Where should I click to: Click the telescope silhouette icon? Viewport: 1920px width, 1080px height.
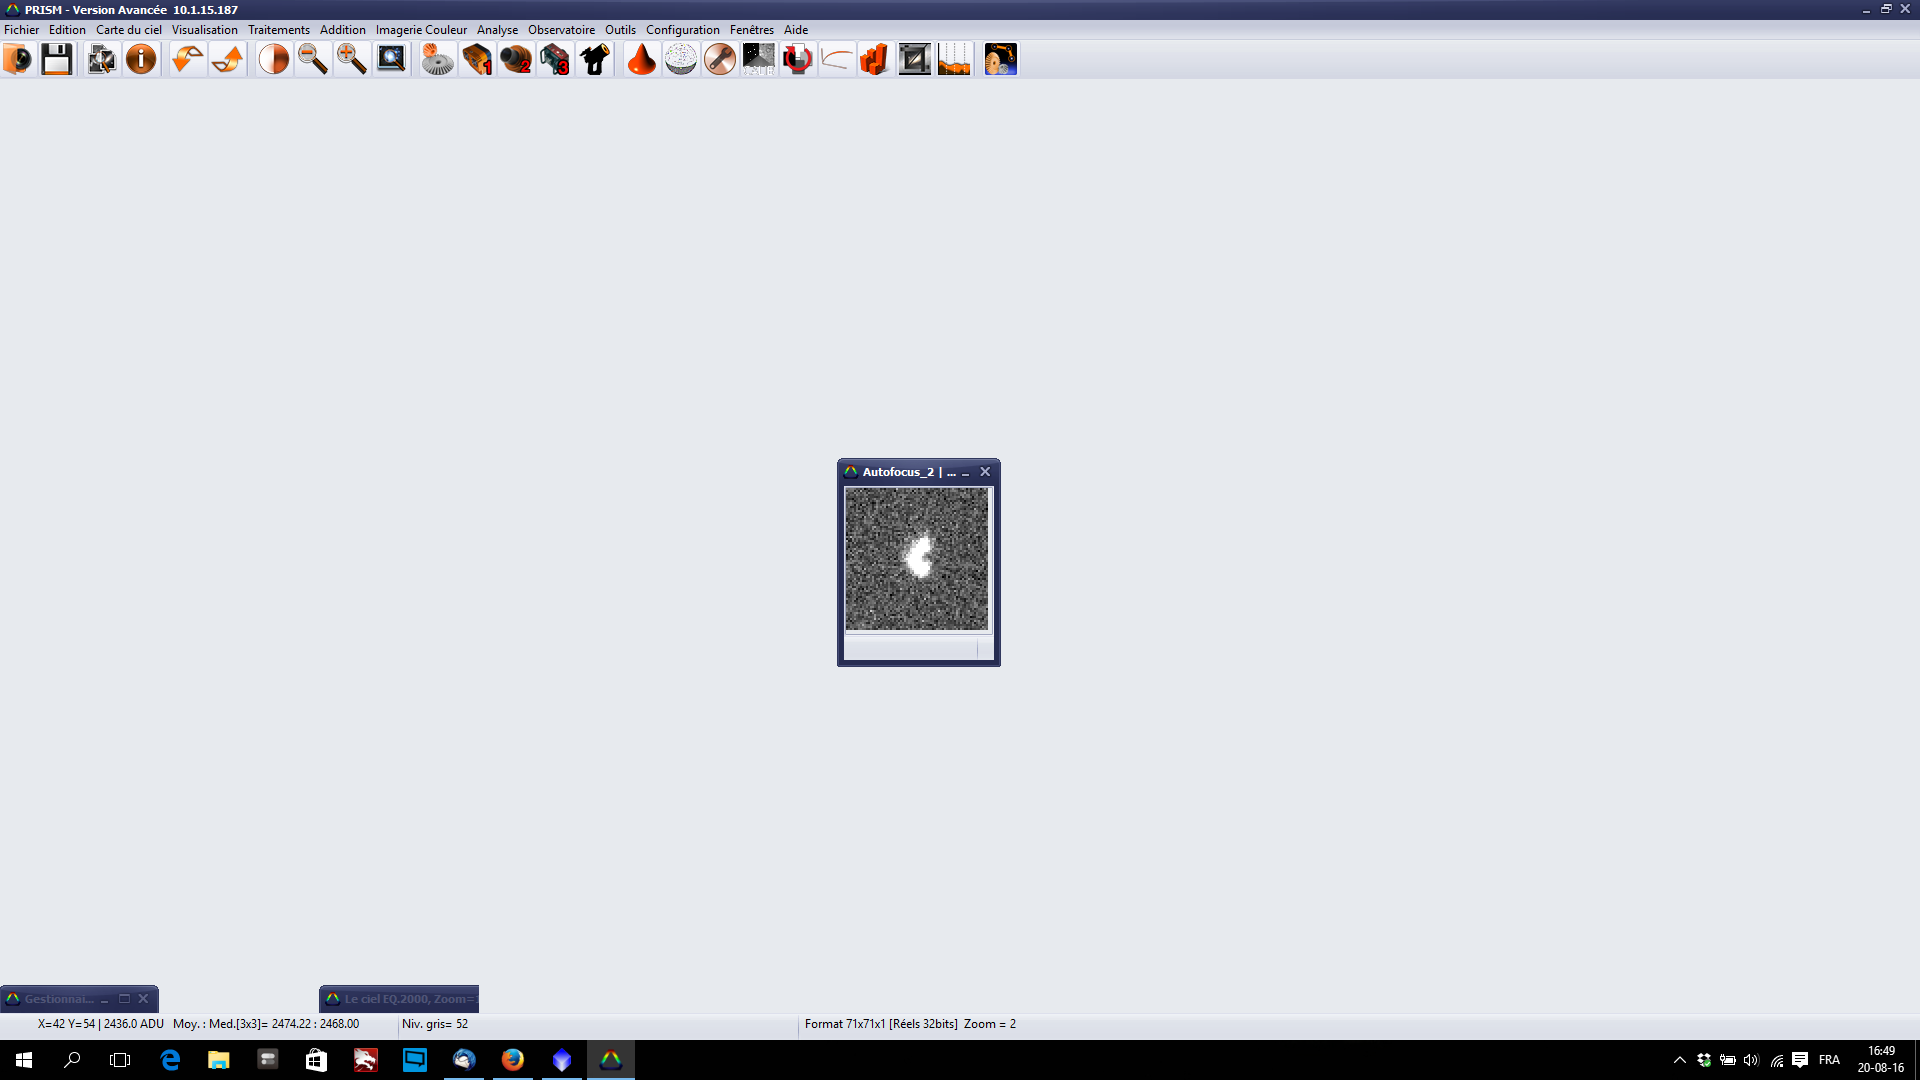pos(595,60)
